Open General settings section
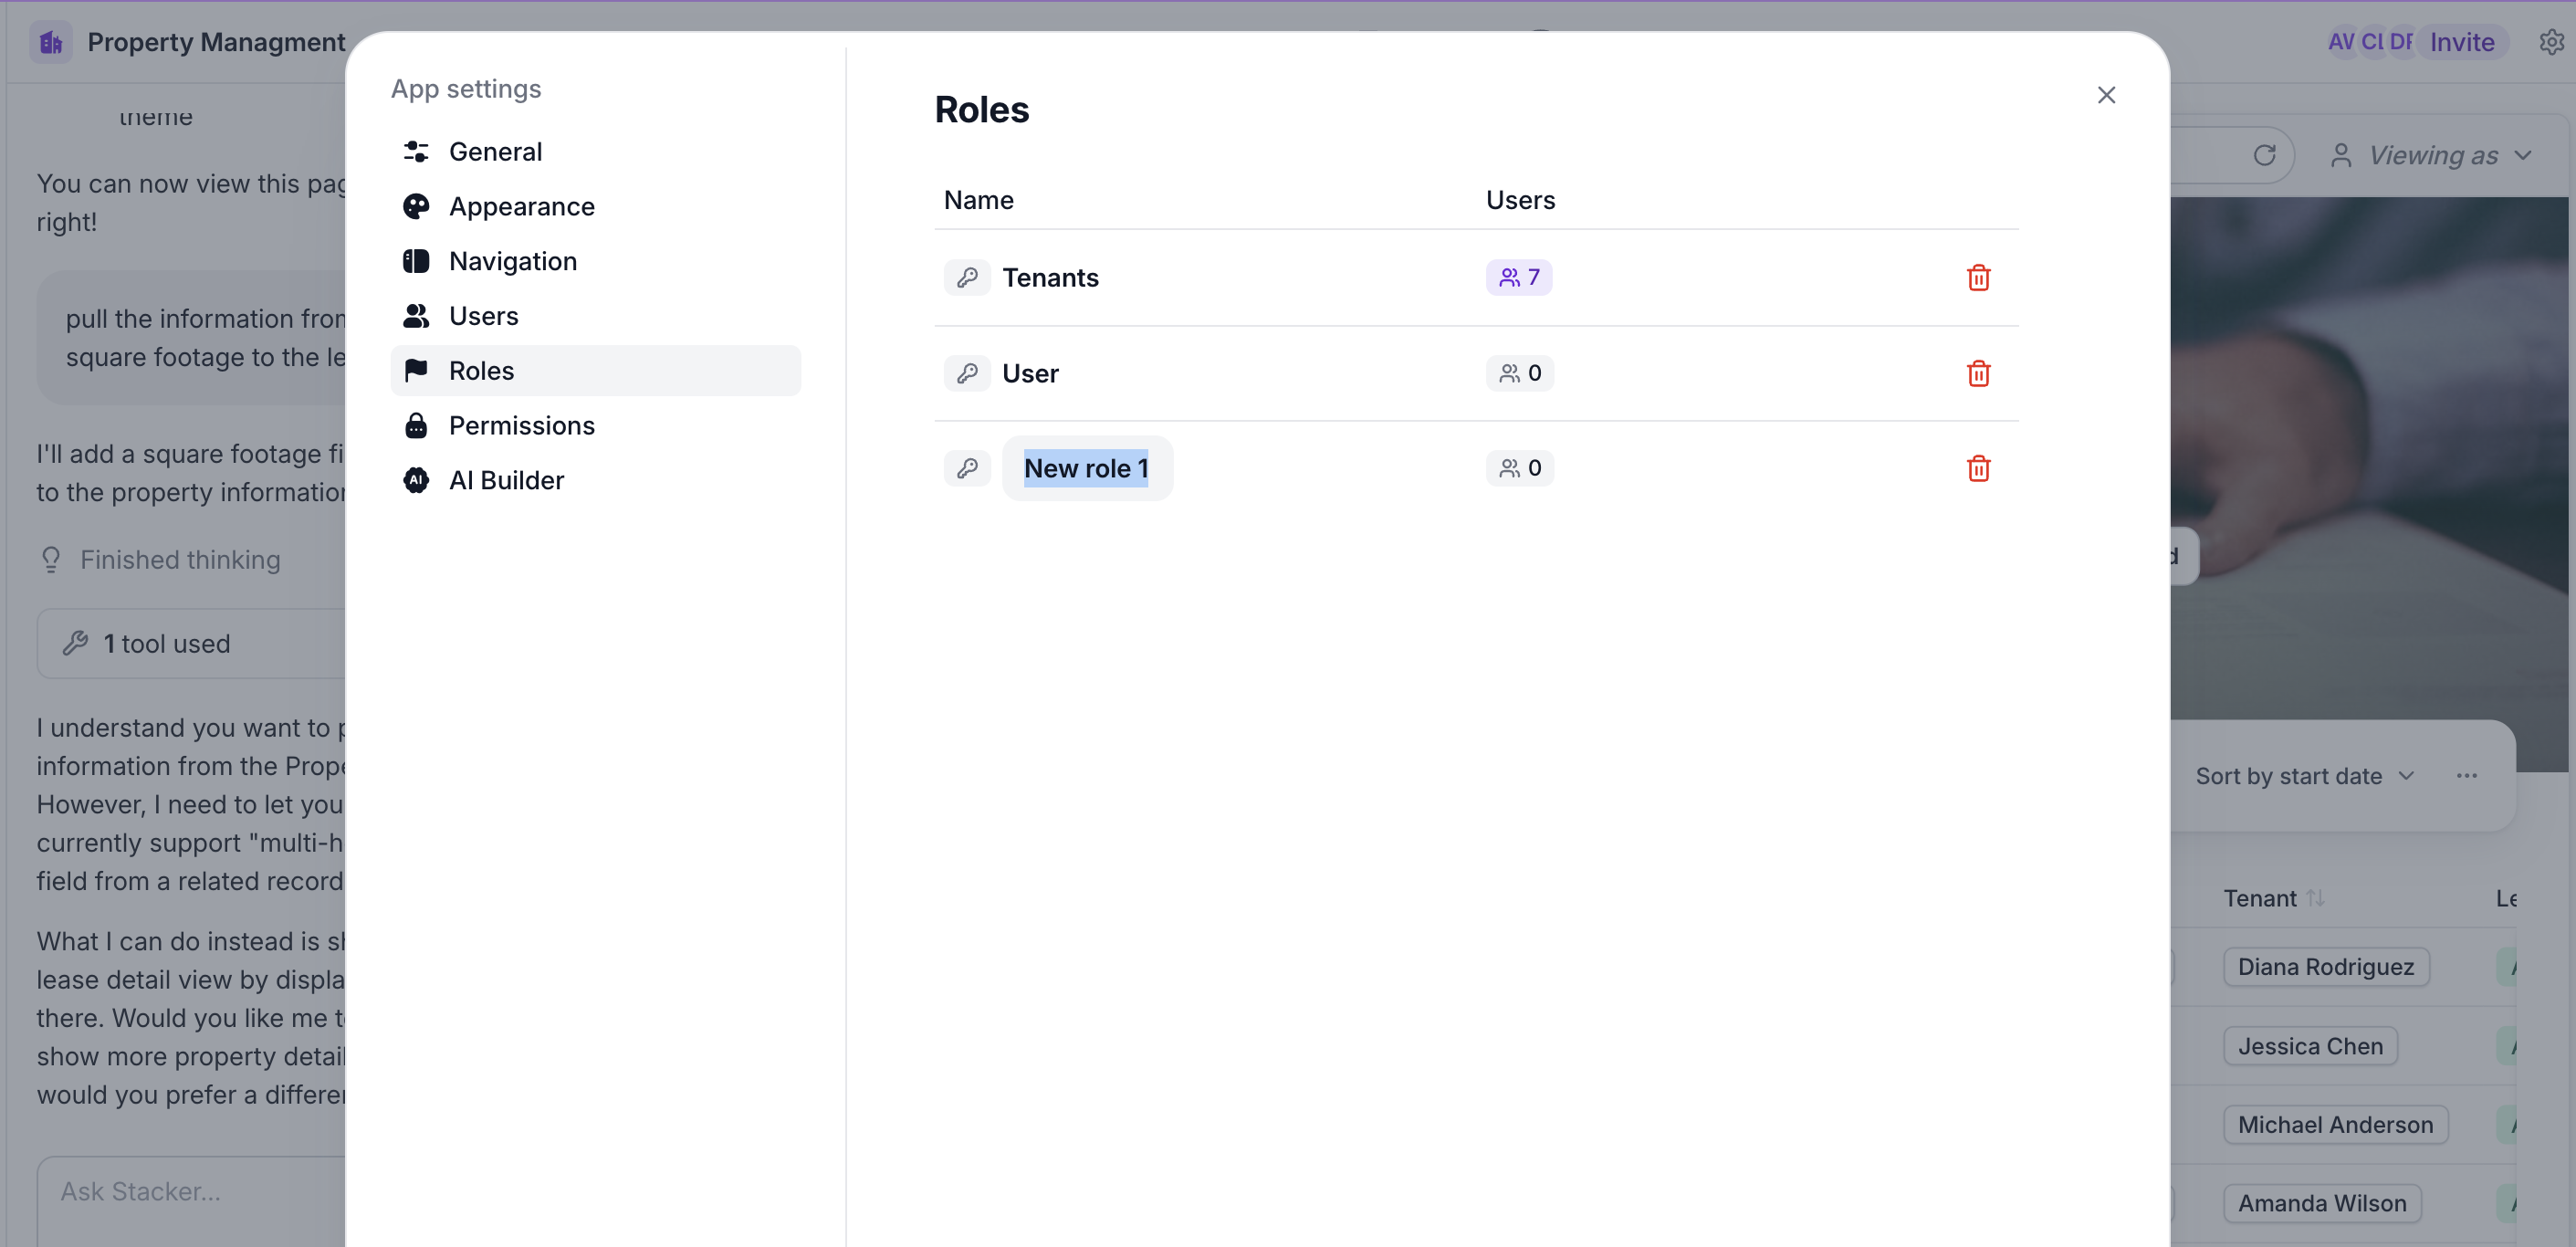Screen dimensions: 2576x1247 coord(495,152)
